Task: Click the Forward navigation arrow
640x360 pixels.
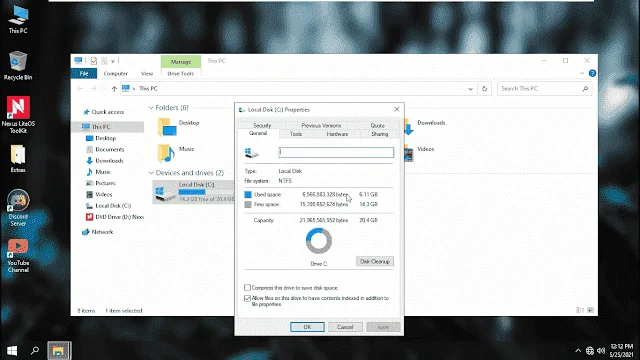Action: 93,89
